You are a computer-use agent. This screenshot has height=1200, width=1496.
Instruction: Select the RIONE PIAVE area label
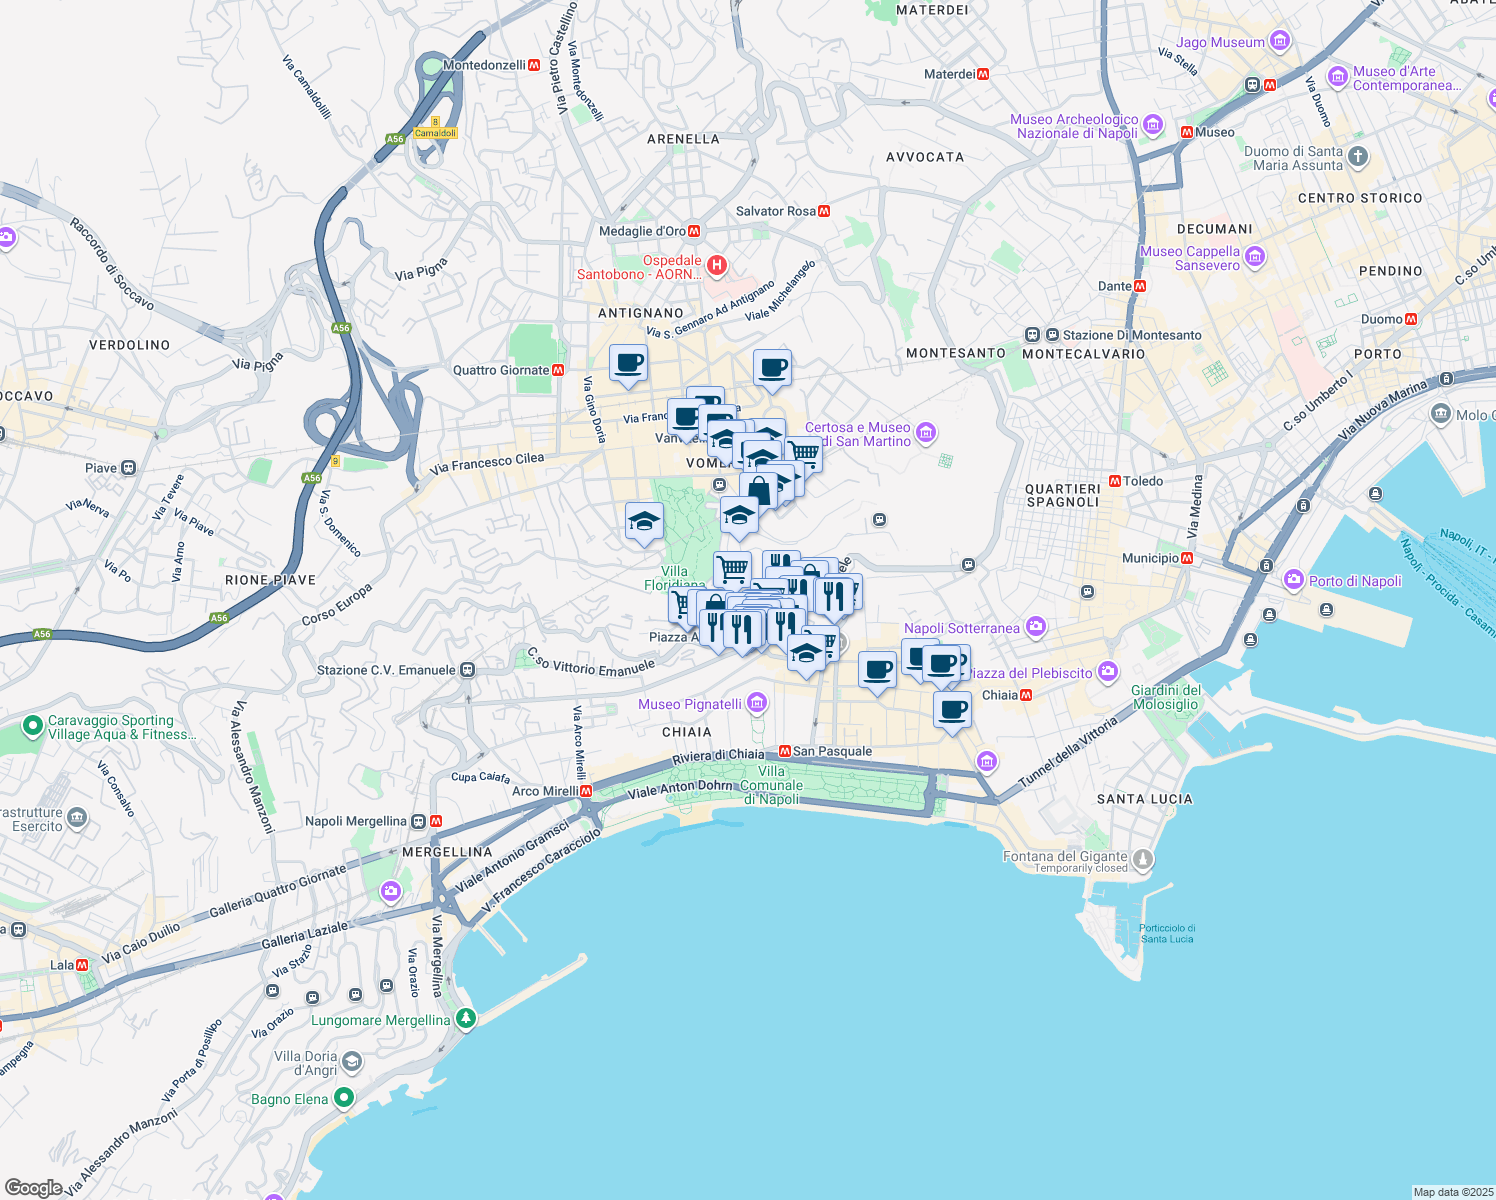pyautogui.click(x=270, y=580)
